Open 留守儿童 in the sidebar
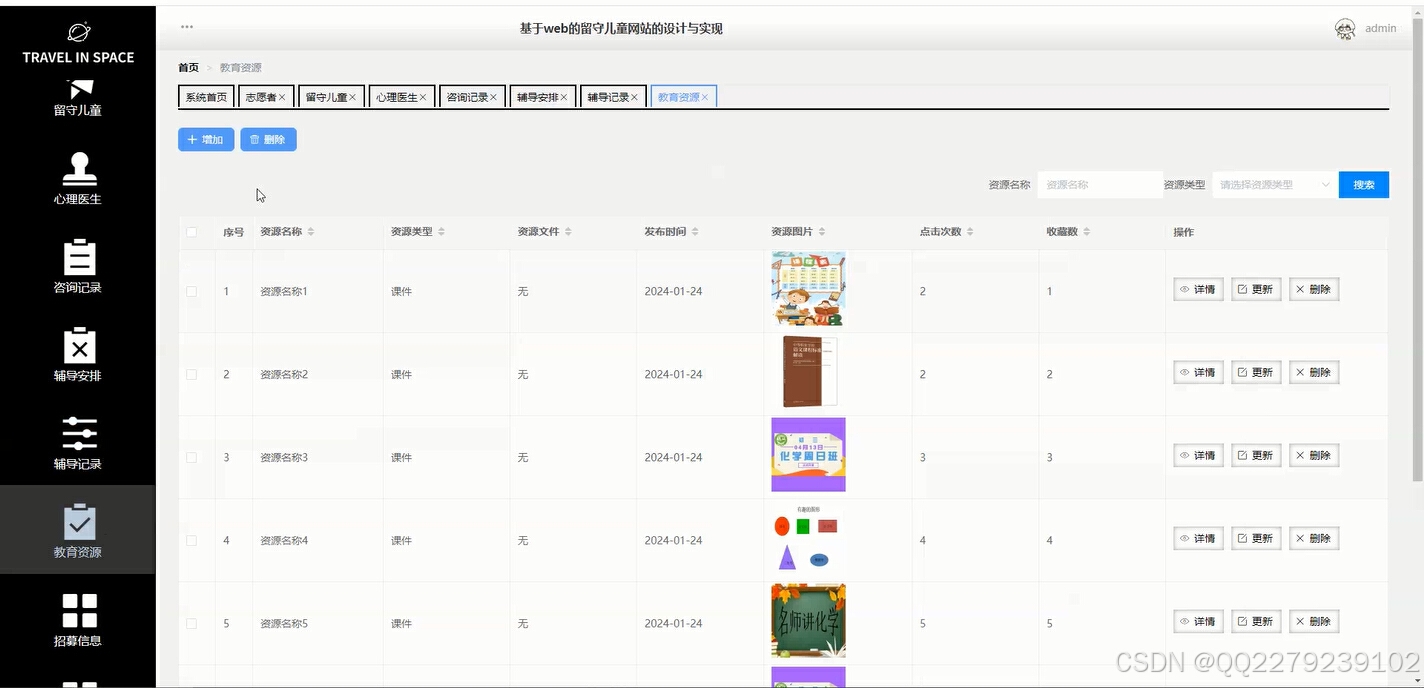This screenshot has width=1424, height=688. (78, 99)
